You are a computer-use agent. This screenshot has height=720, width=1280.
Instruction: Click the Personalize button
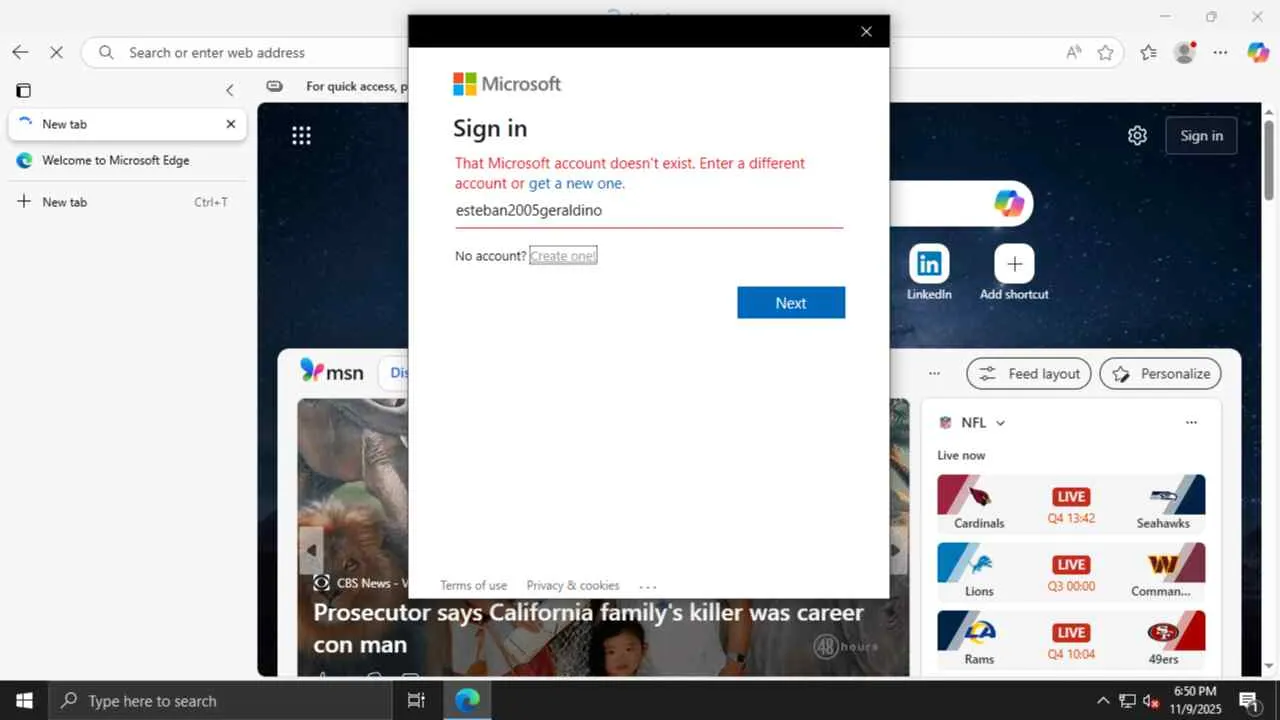point(1160,373)
